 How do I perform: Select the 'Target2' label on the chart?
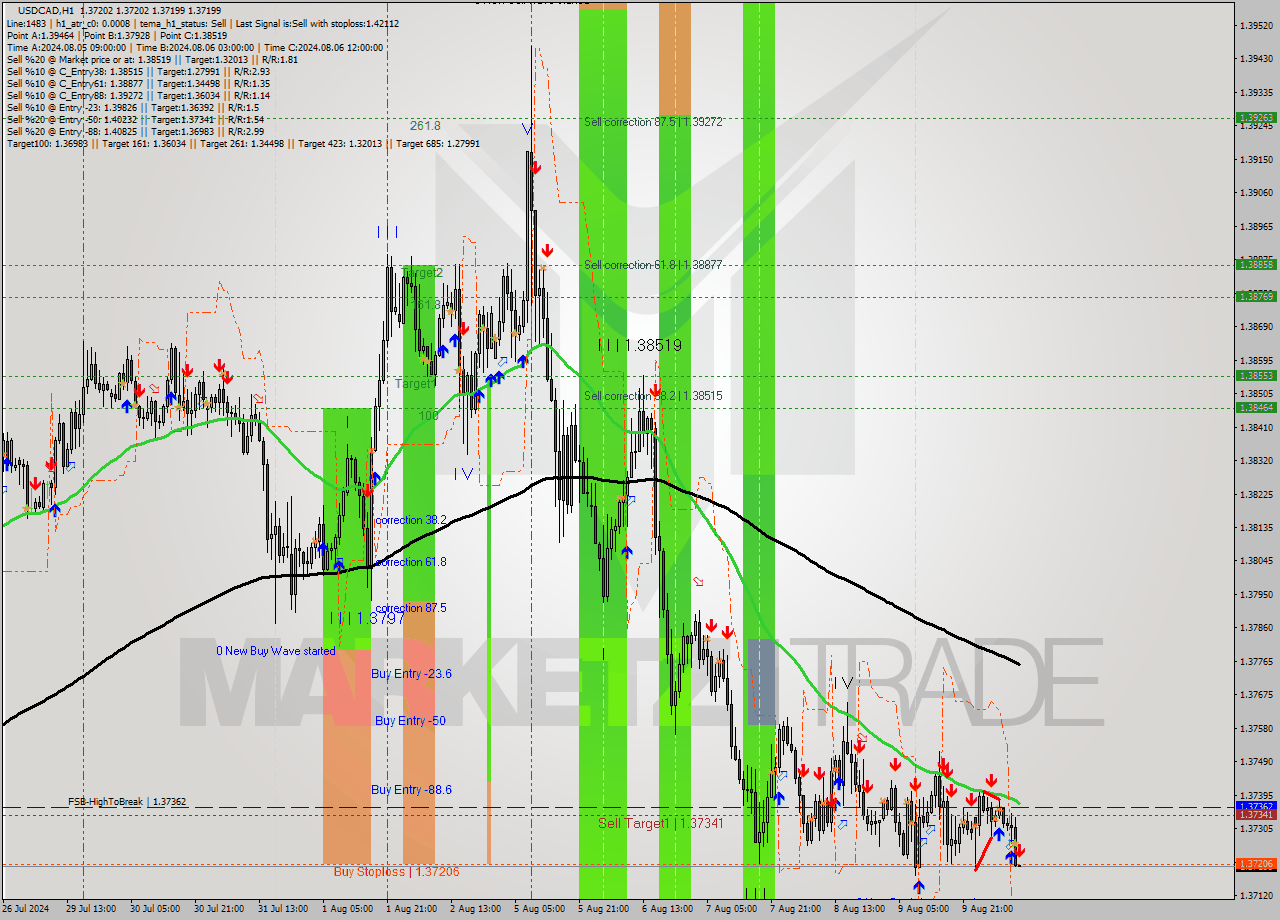pyautogui.click(x=421, y=272)
